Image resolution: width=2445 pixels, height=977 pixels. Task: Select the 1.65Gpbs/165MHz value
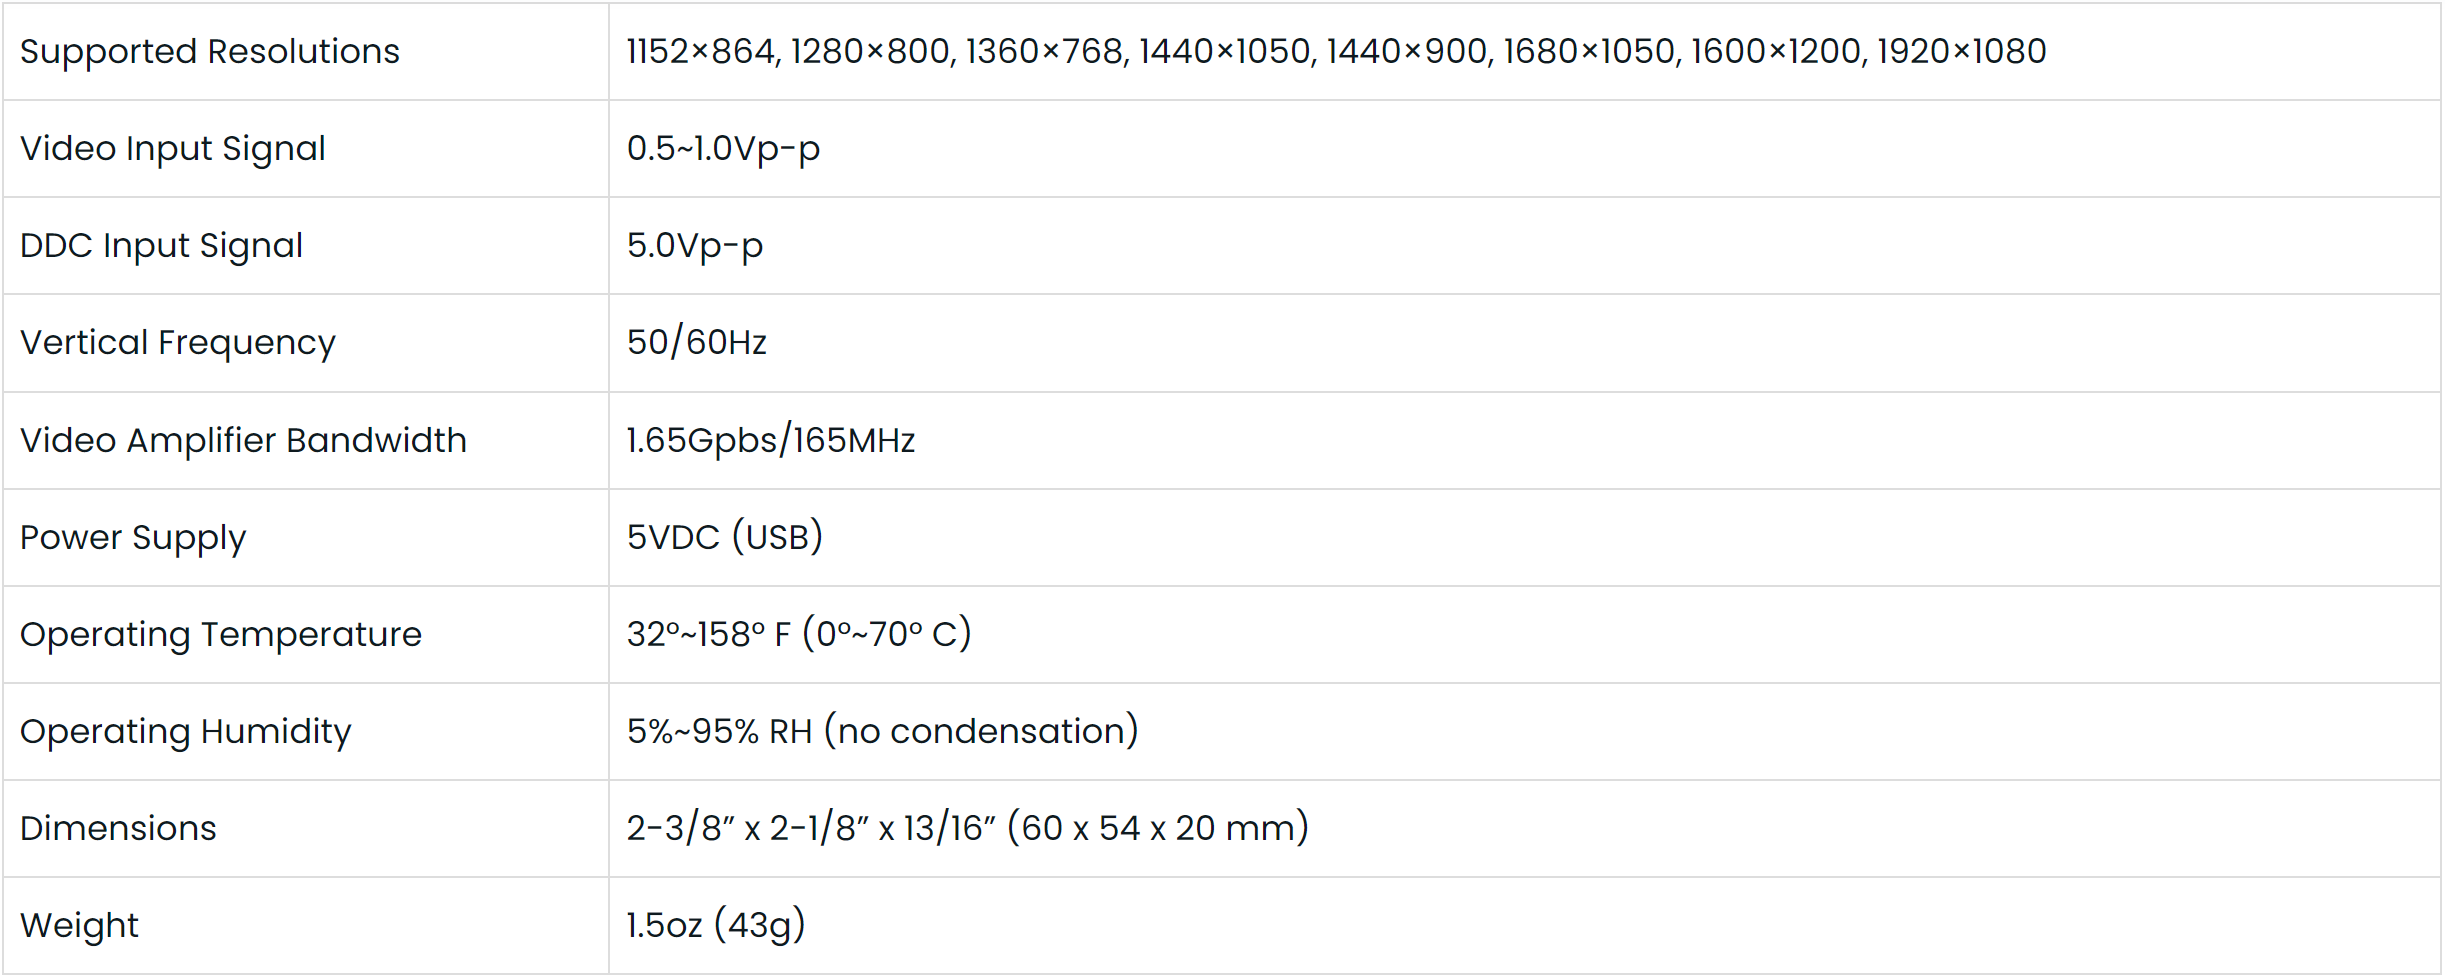click(x=771, y=440)
